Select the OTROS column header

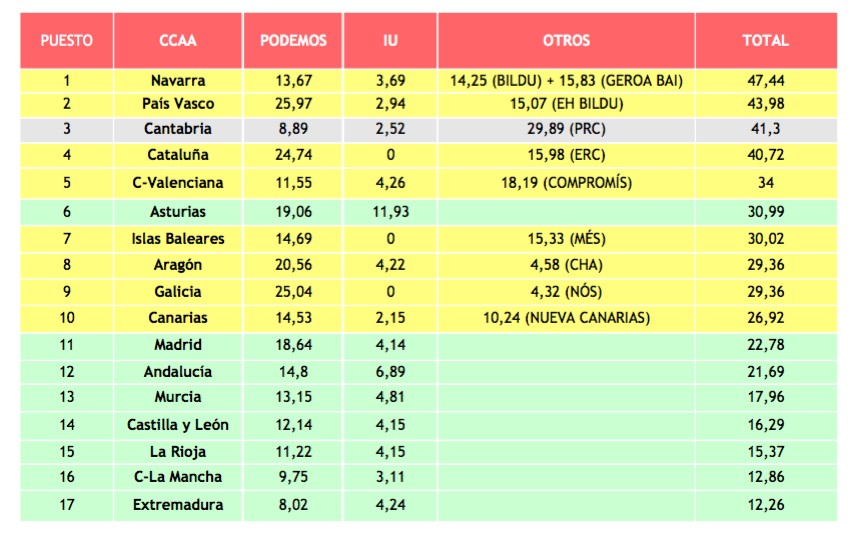566,41
